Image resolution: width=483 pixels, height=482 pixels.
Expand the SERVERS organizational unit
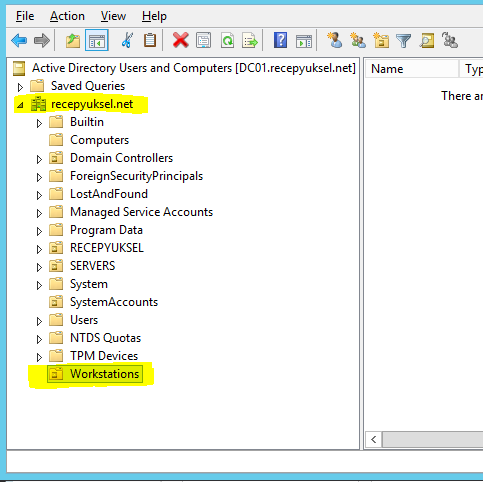point(39,267)
